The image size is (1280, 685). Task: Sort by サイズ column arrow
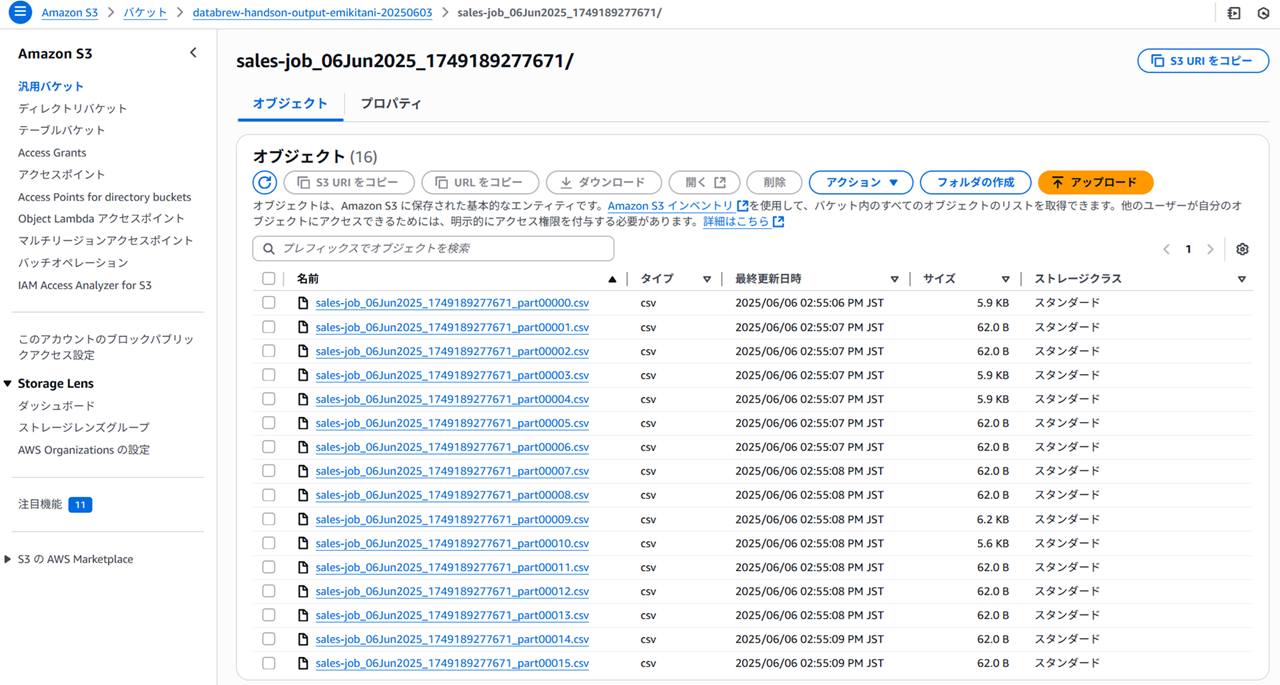click(x=1006, y=279)
